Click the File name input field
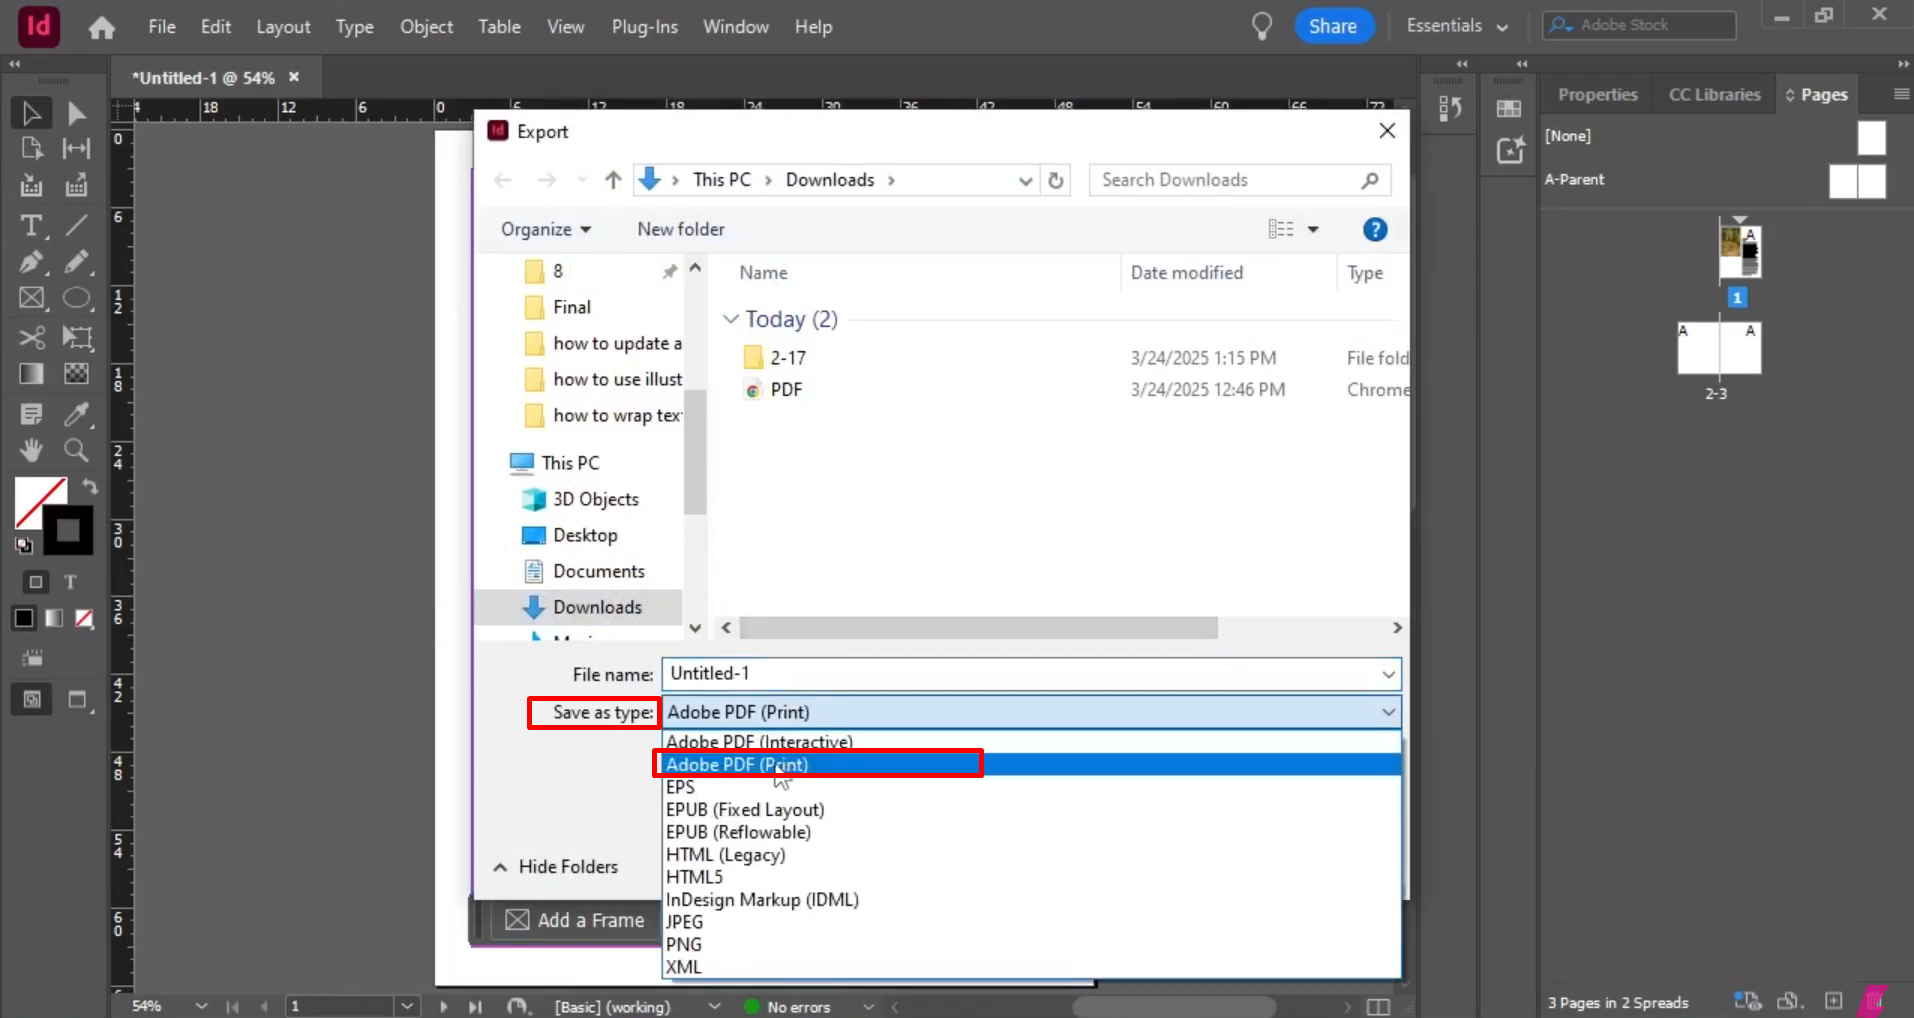Image resolution: width=1914 pixels, height=1018 pixels. coord(1021,674)
